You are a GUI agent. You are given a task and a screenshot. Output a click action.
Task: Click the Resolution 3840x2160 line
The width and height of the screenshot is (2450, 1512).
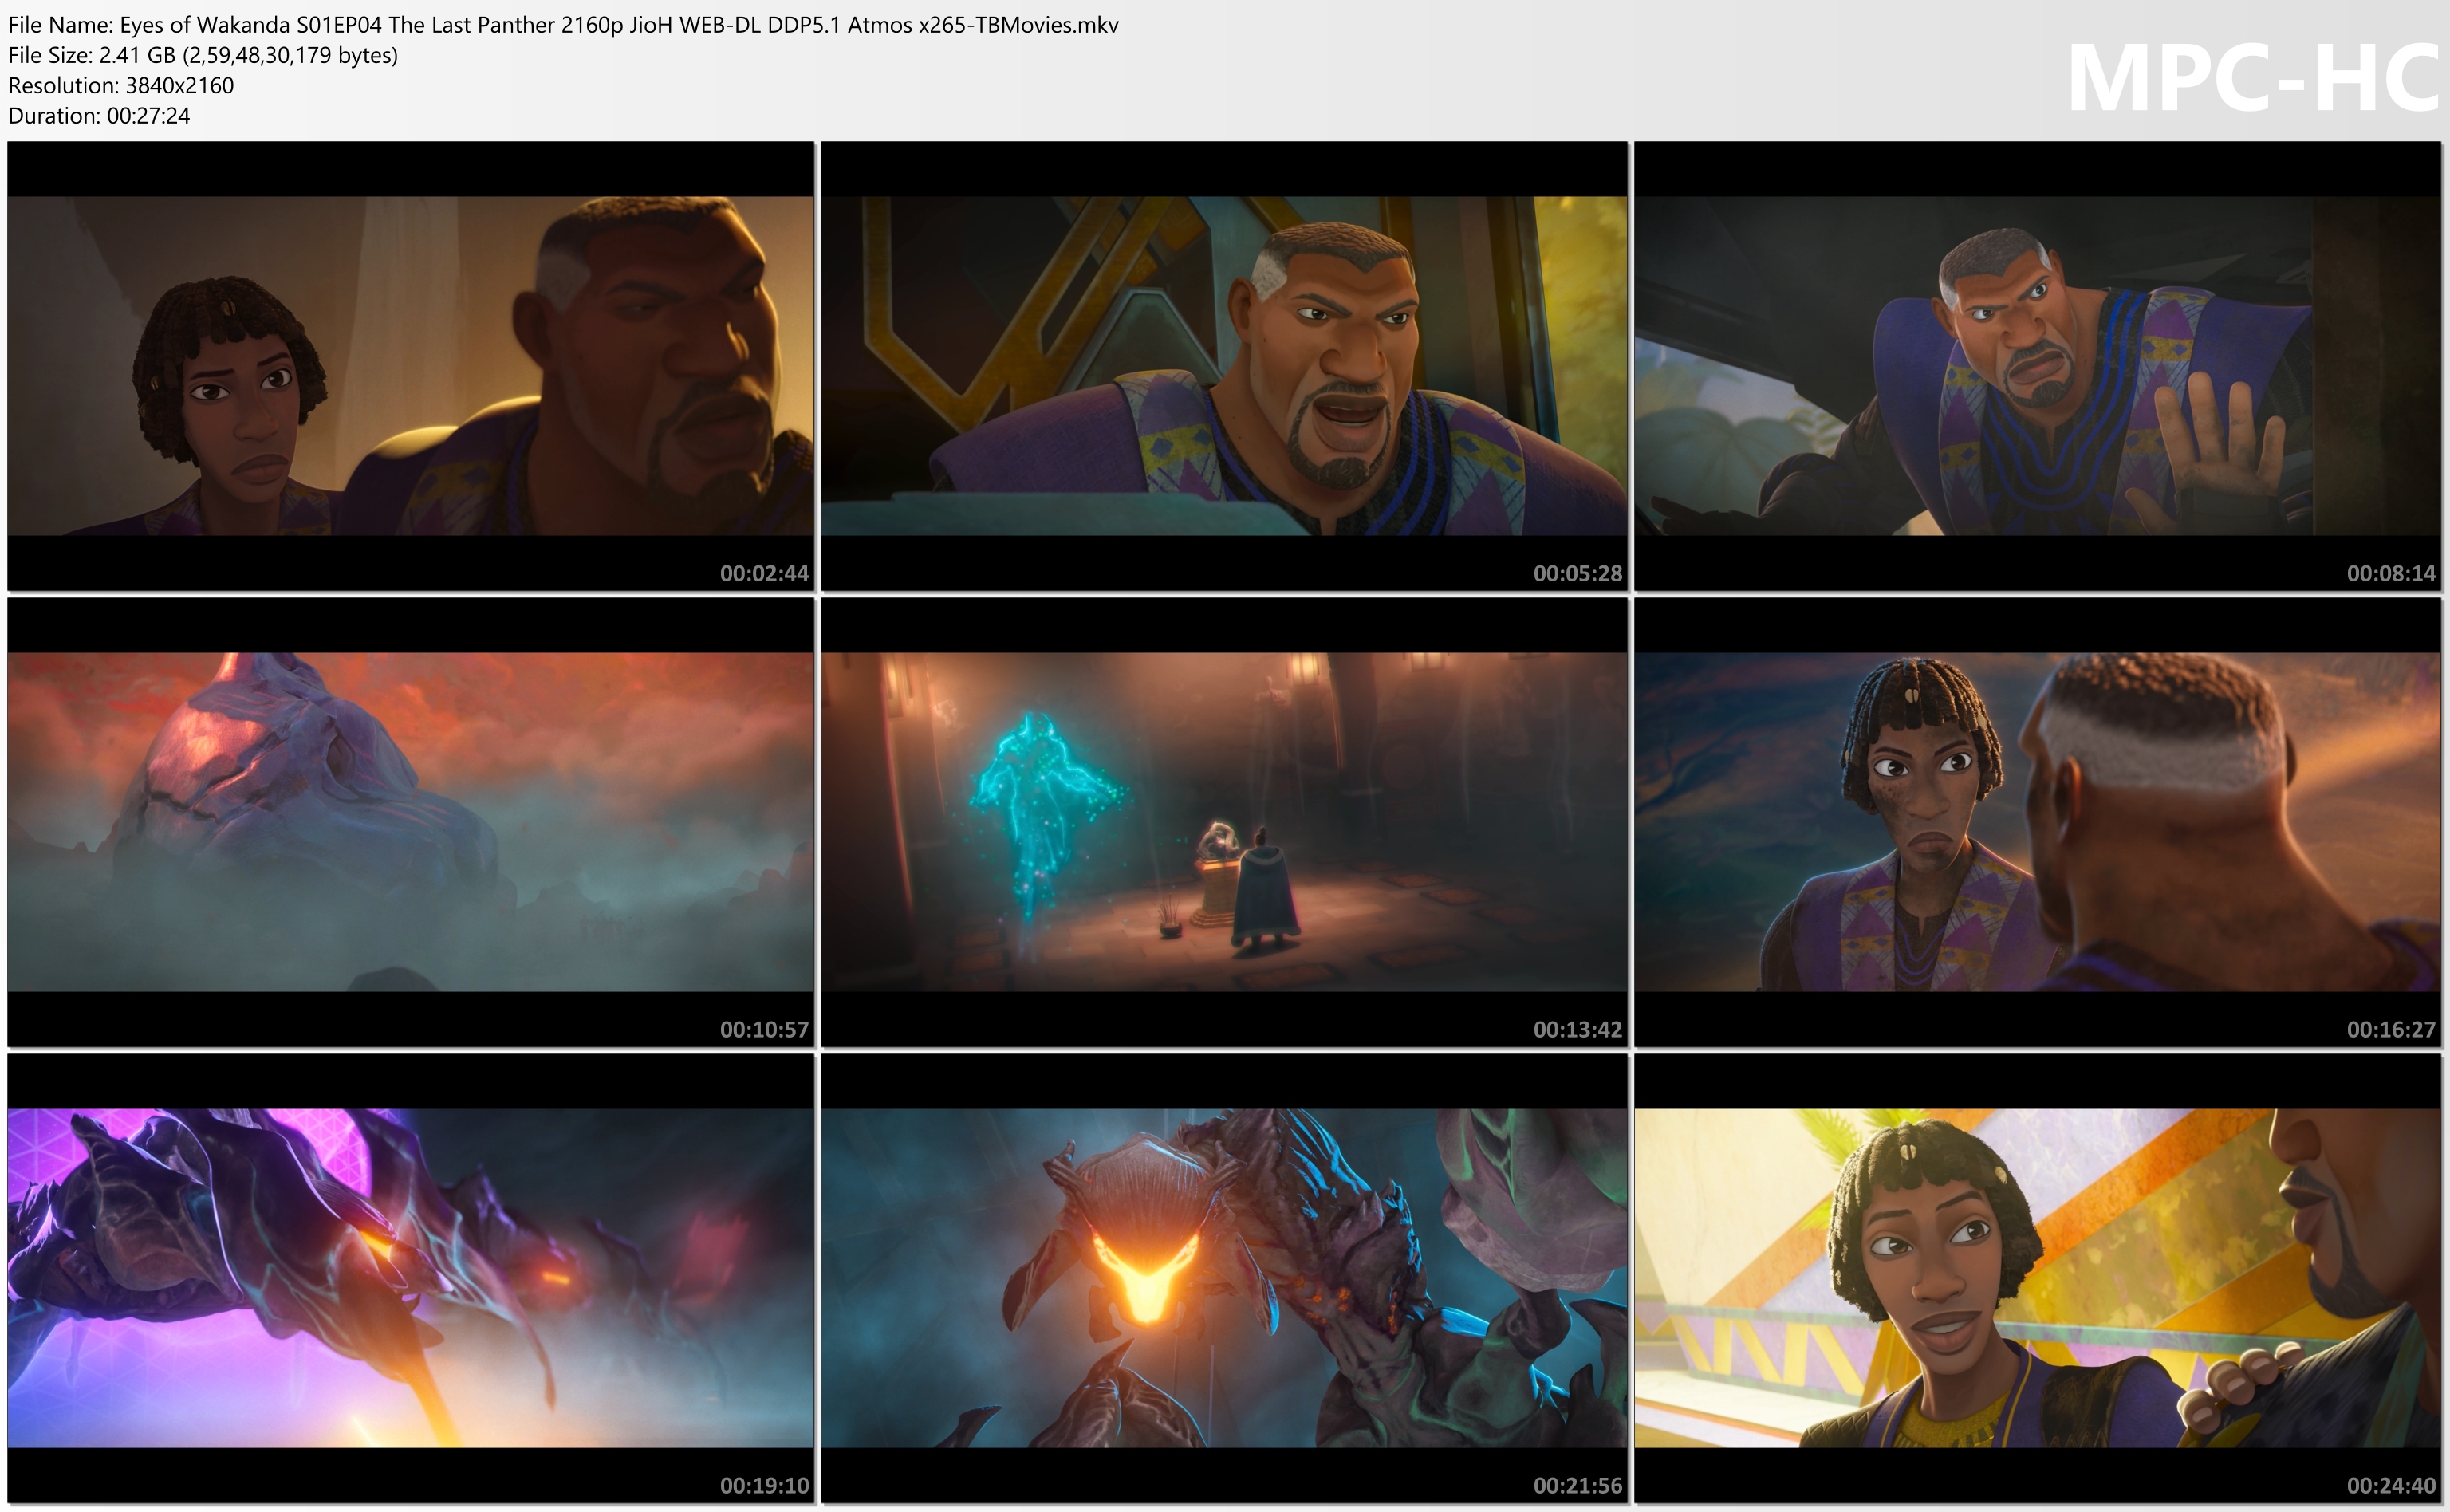[x=121, y=85]
